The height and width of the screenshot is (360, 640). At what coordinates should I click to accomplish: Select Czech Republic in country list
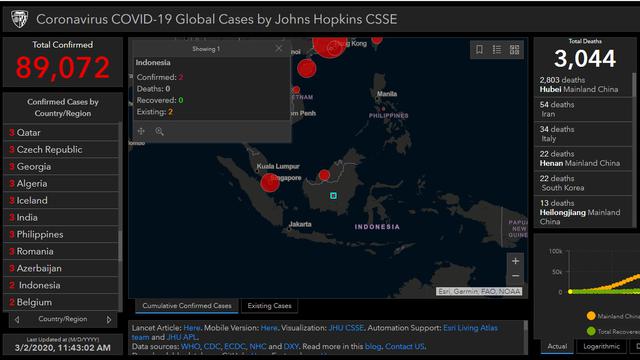coord(61,150)
